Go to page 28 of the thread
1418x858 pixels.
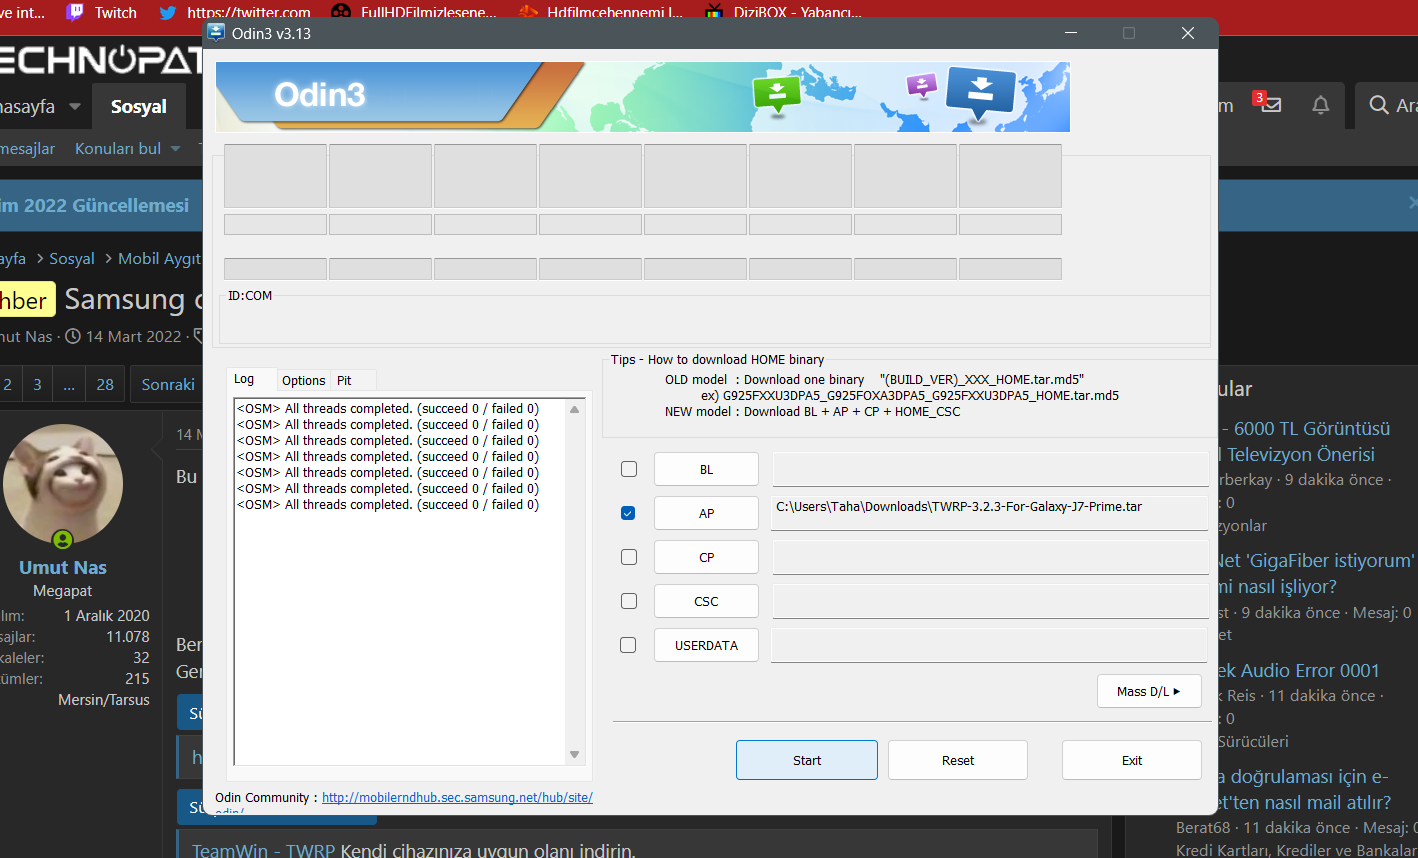click(105, 384)
